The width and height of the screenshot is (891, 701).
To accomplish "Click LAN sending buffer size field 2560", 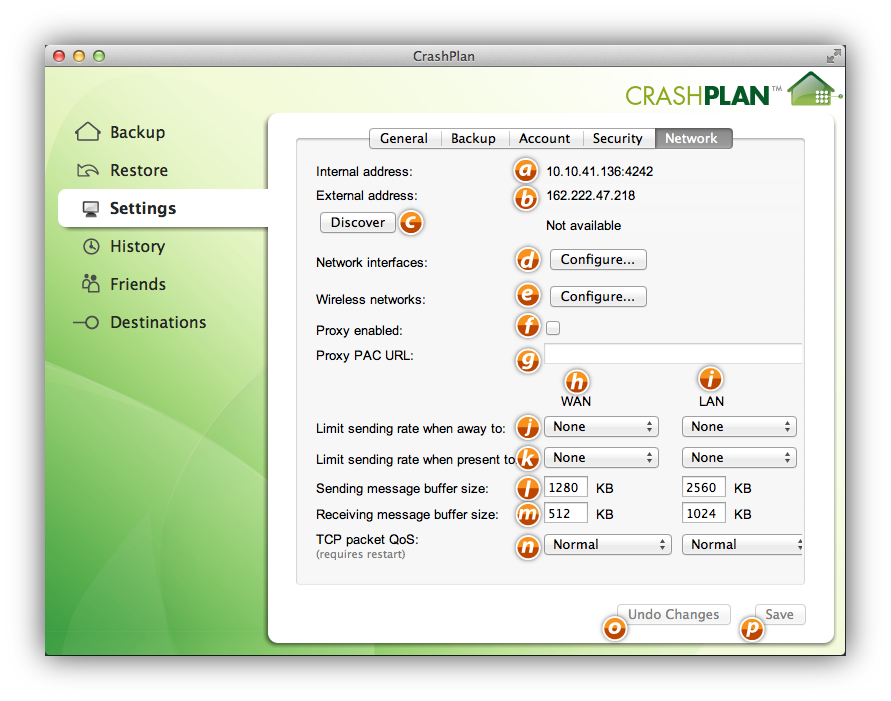I will pos(703,487).
